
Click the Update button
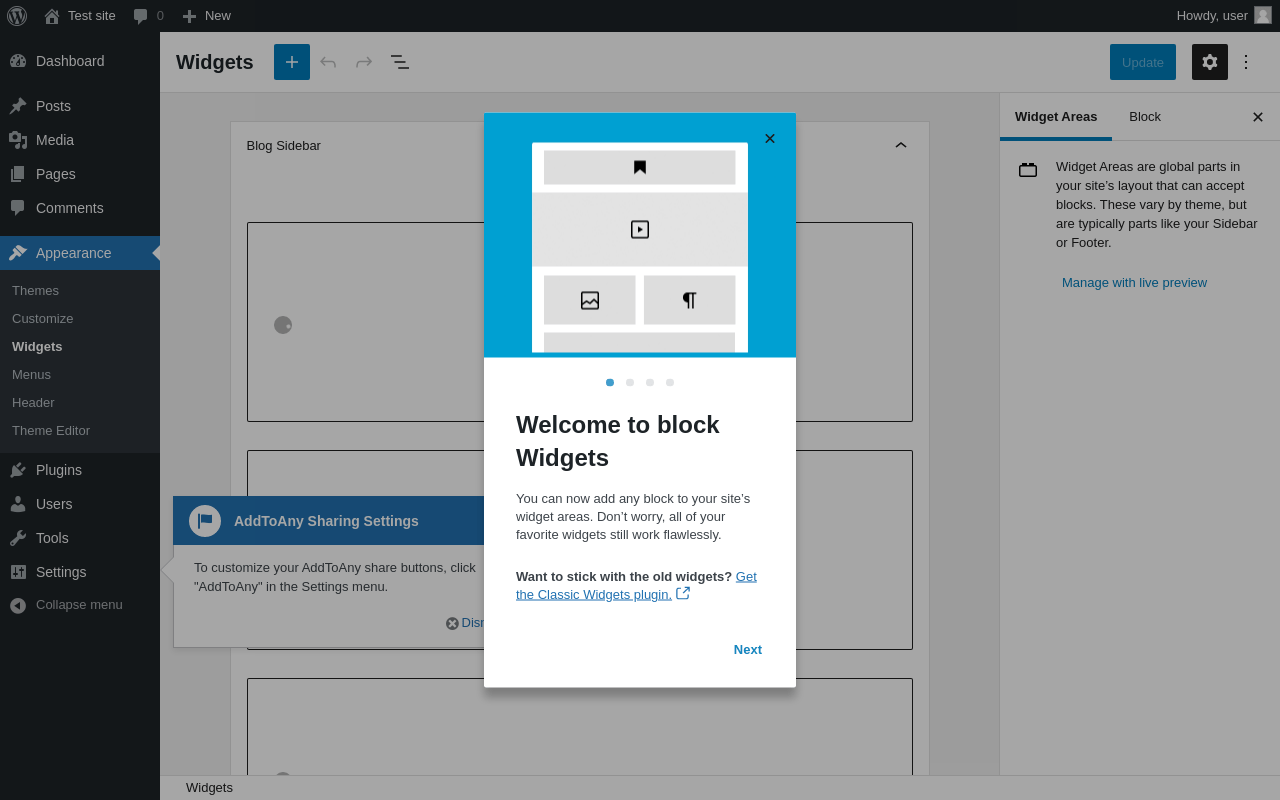coord(1143,62)
